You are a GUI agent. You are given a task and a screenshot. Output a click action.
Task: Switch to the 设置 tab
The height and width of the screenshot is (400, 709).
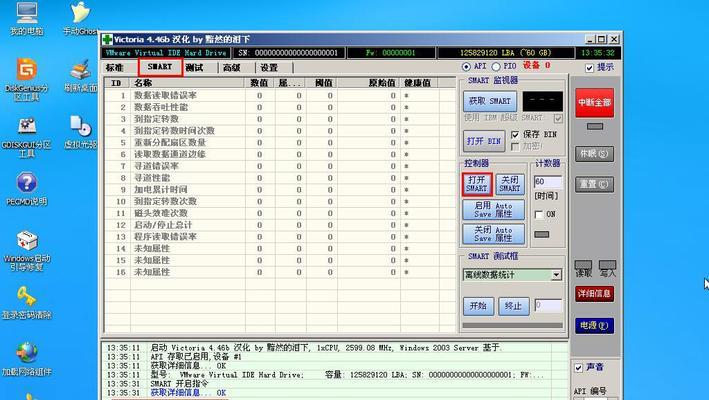(269, 67)
